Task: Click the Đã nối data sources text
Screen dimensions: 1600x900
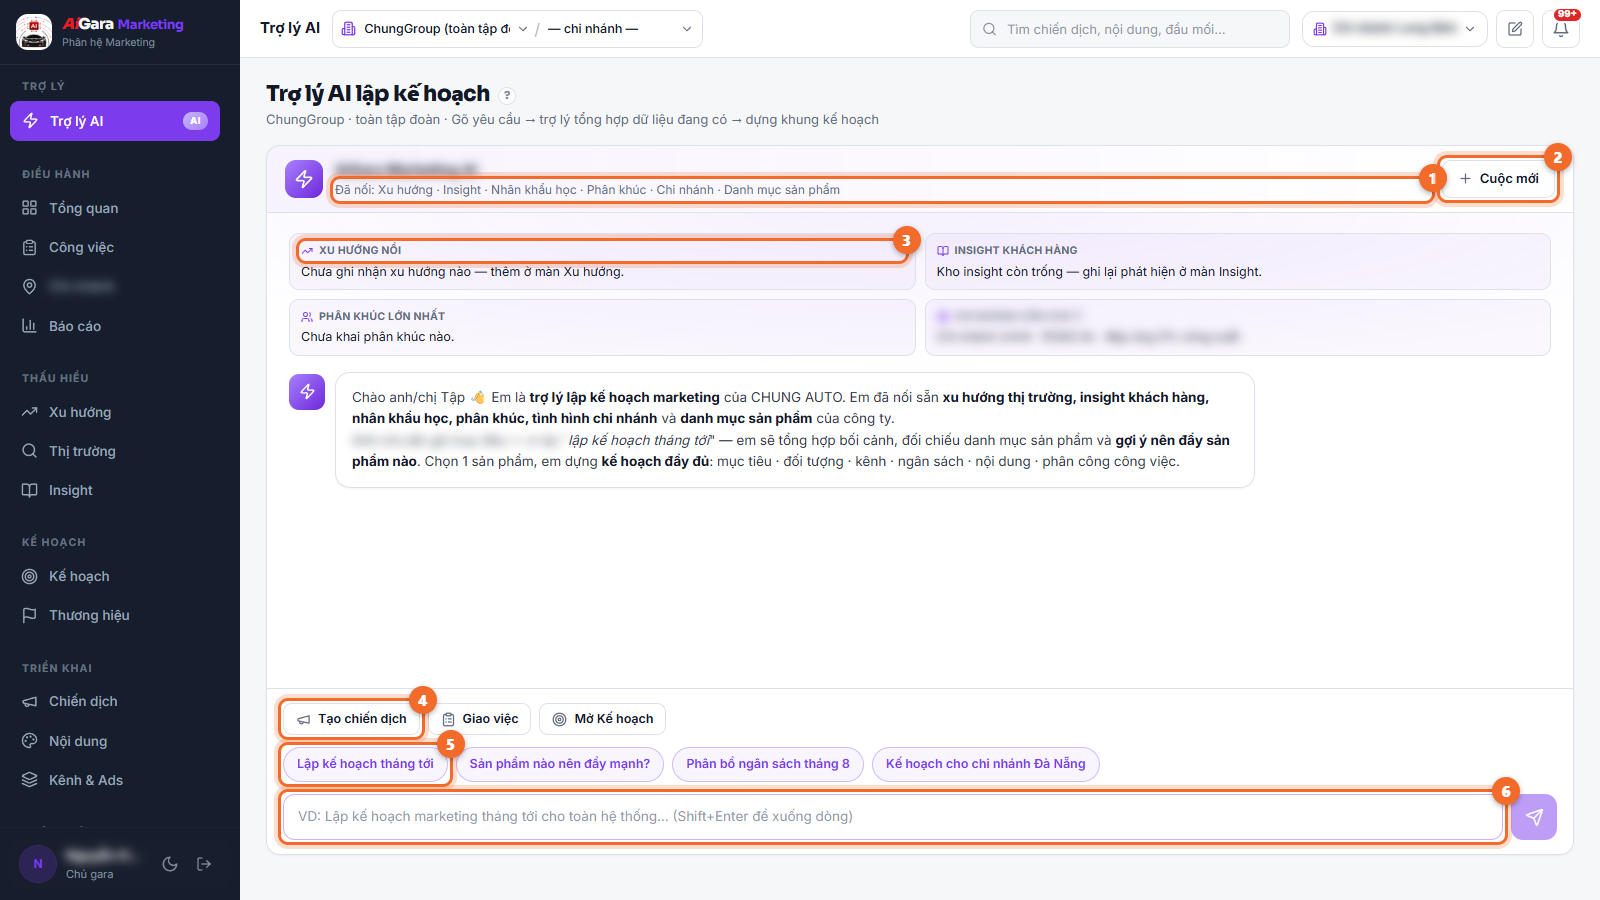Action: [587, 190]
